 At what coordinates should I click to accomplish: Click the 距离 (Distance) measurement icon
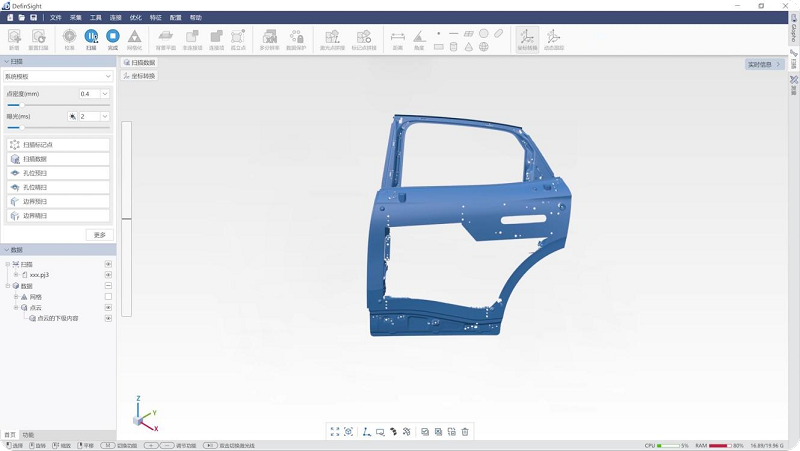pos(397,38)
